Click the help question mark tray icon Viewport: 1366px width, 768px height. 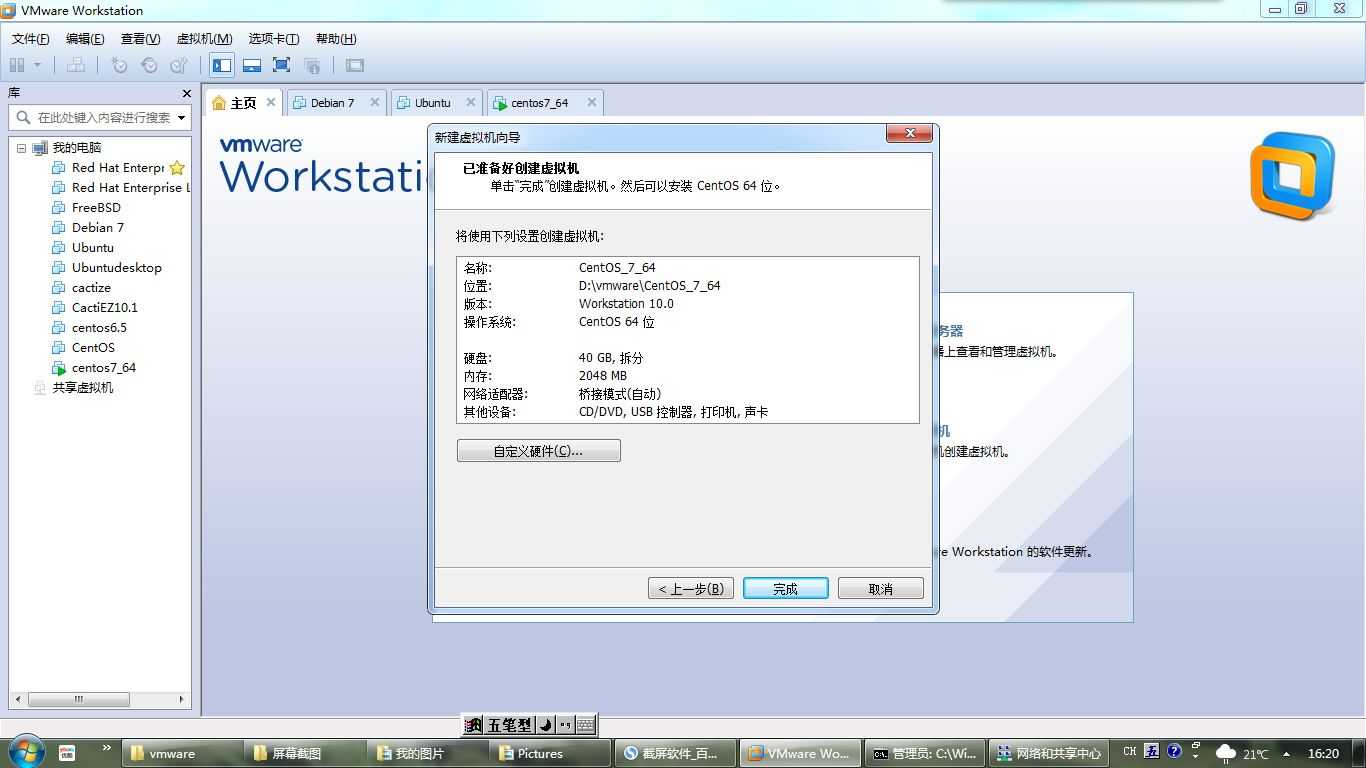click(1174, 750)
